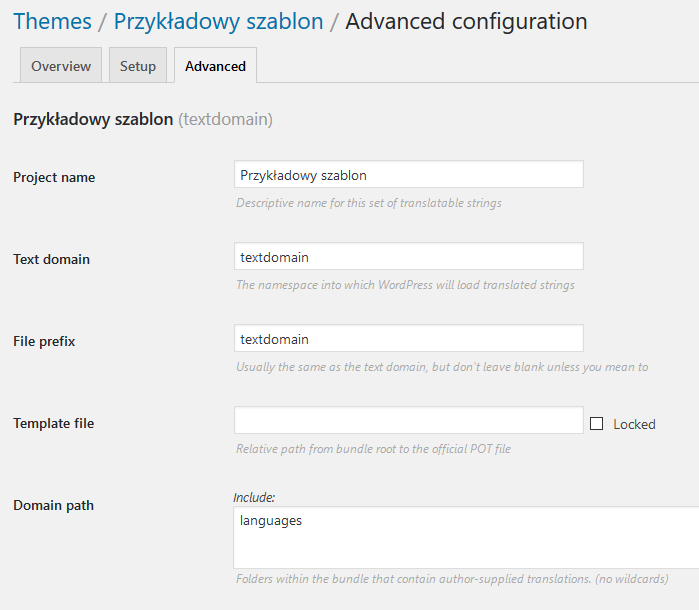Screen dimensions: 699x610
Task: Click the Project name input field
Action: (x=408, y=175)
